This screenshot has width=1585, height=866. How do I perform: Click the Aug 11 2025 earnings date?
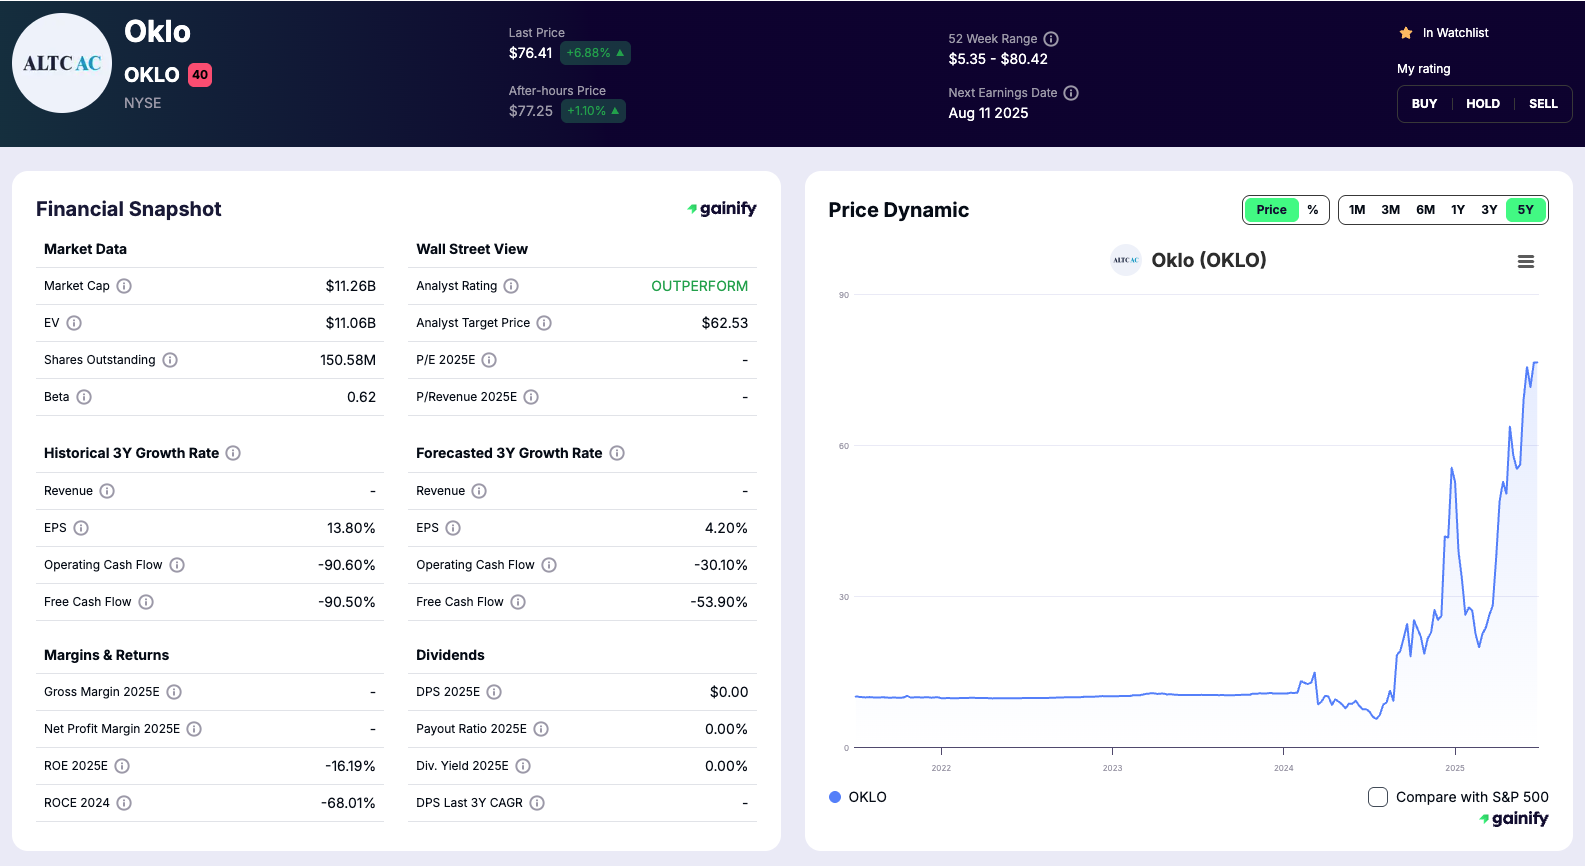[x=988, y=113]
